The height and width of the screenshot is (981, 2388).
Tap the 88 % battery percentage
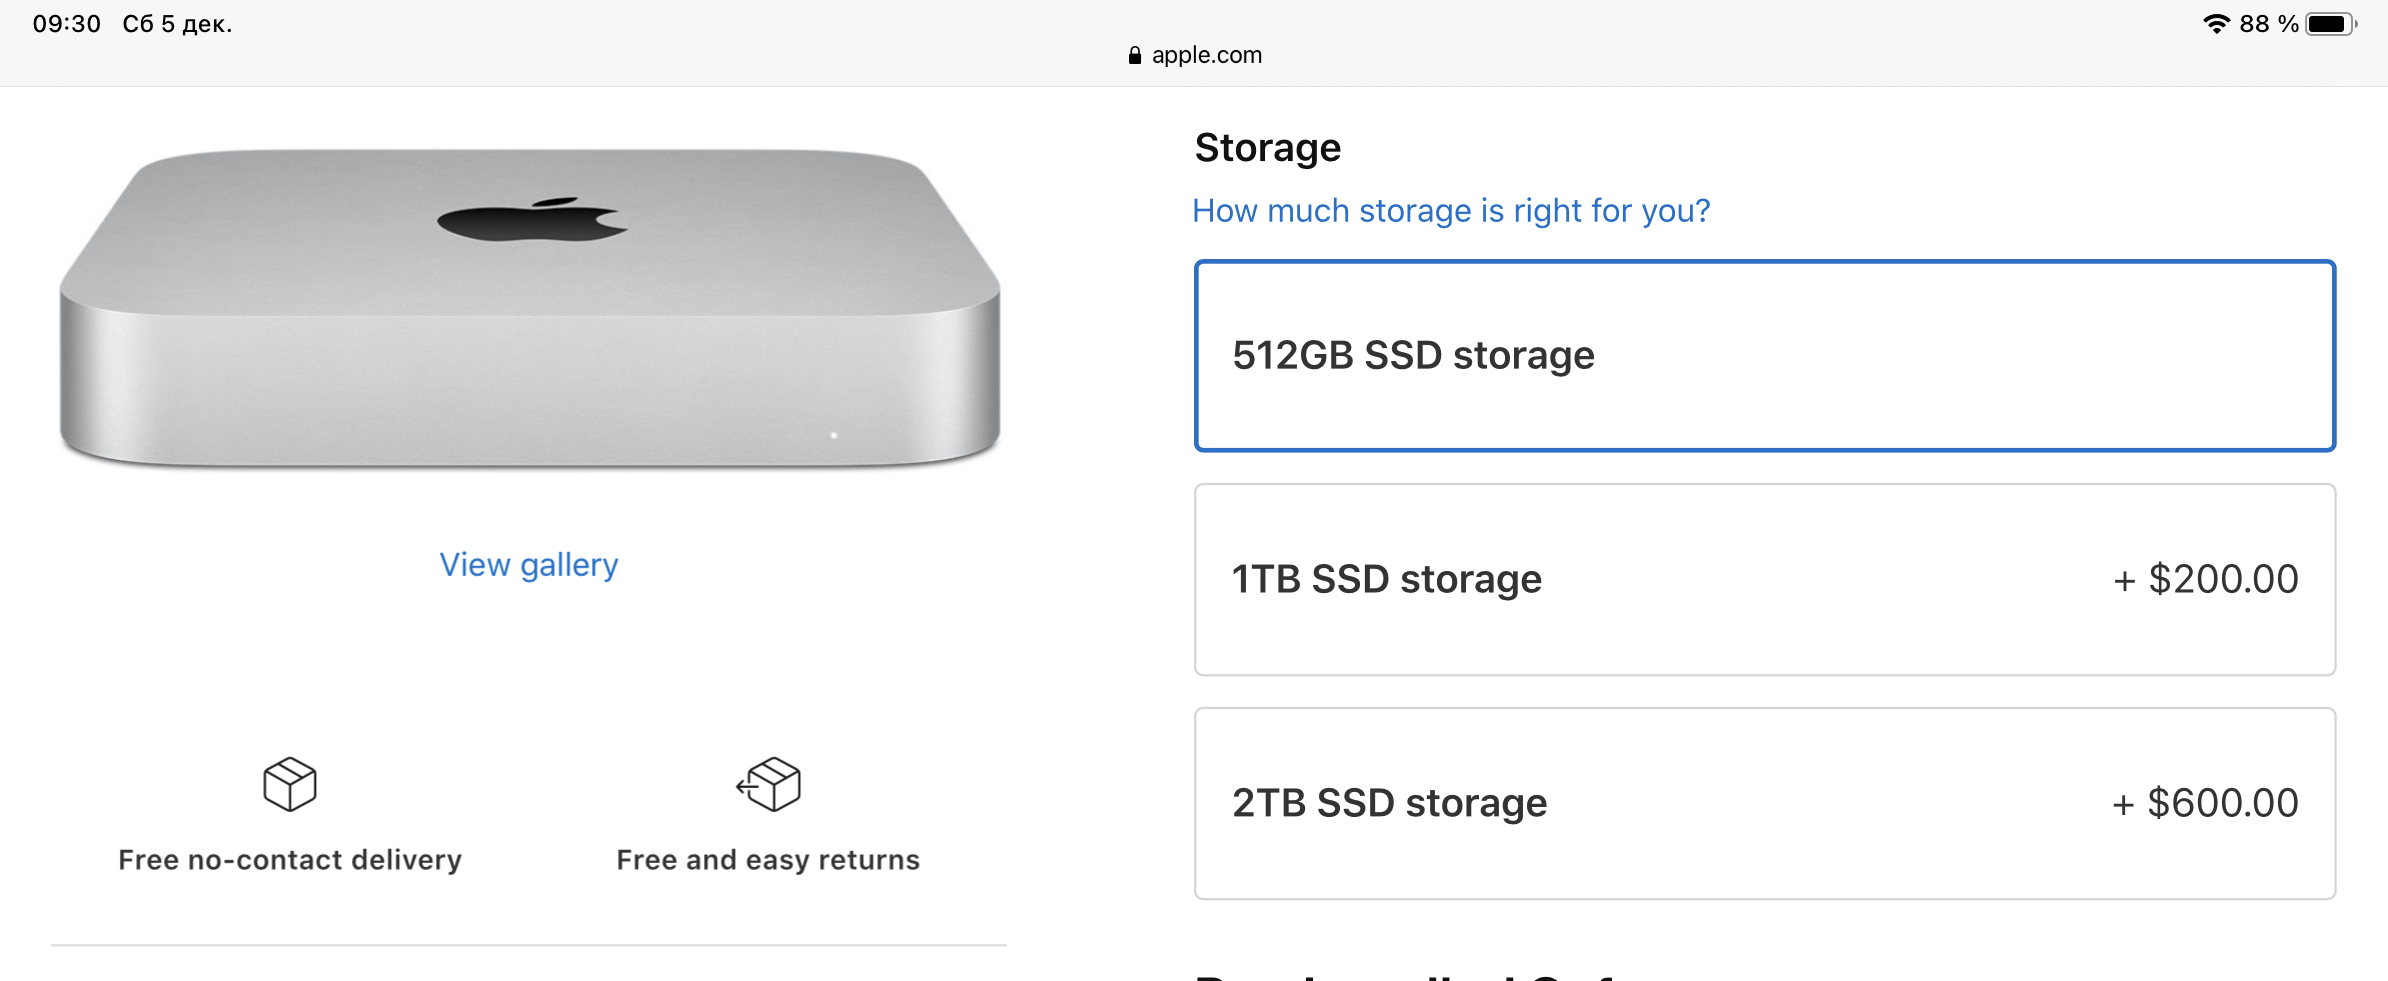tap(2269, 24)
